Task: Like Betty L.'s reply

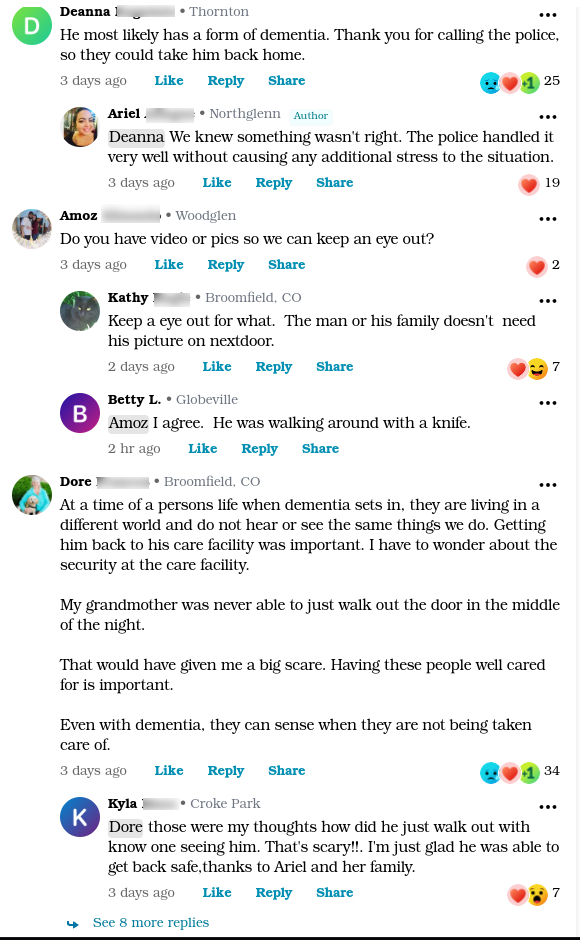Action: tap(203, 448)
